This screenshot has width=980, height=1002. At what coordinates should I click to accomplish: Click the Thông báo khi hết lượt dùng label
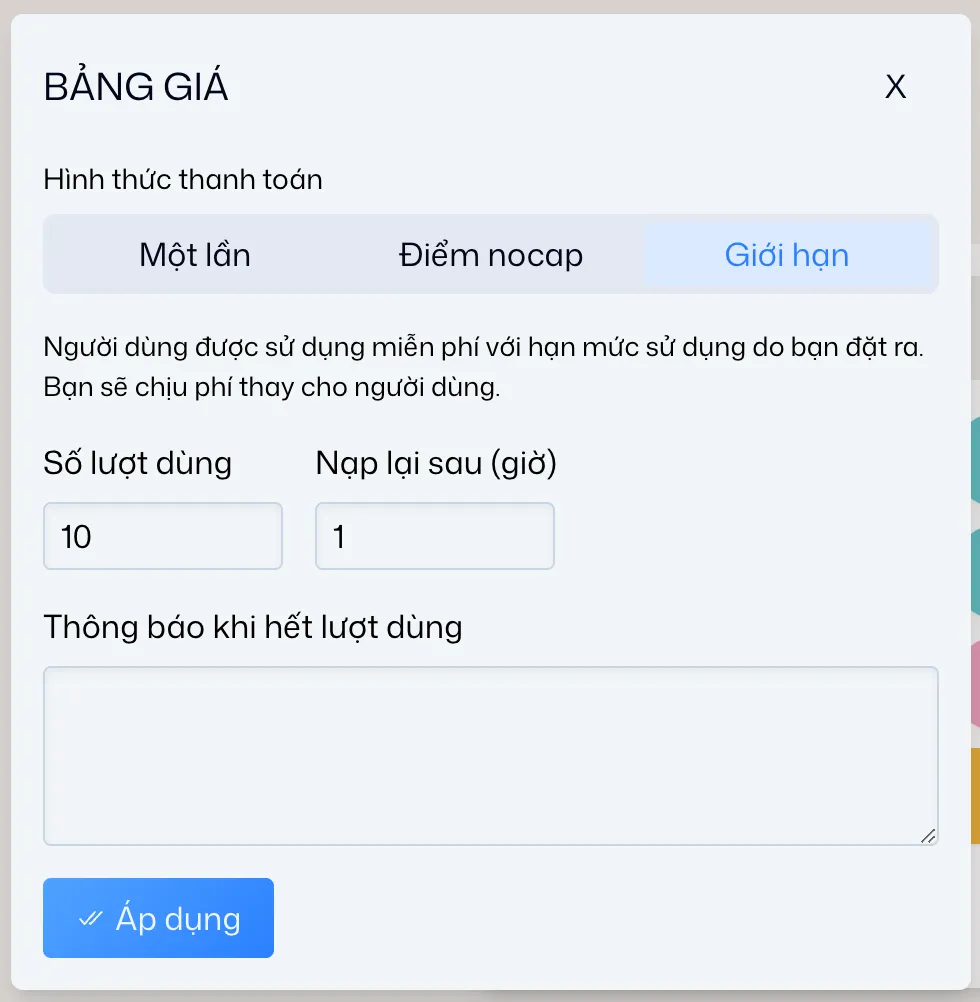click(x=252, y=627)
